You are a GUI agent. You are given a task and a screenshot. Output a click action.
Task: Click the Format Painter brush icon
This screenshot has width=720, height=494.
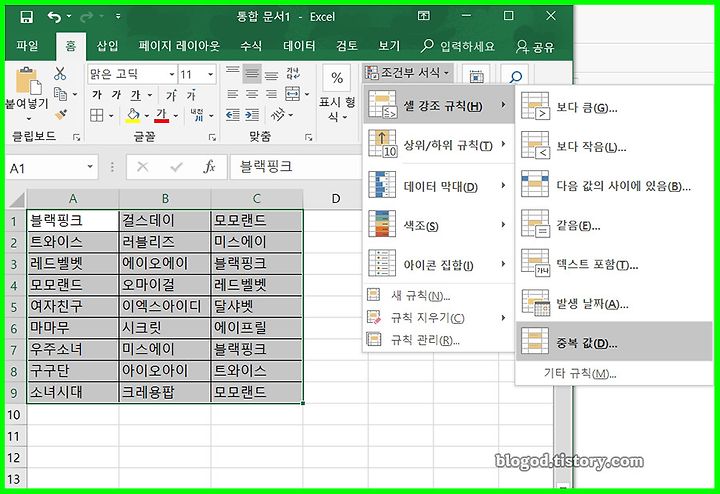(61, 114)
